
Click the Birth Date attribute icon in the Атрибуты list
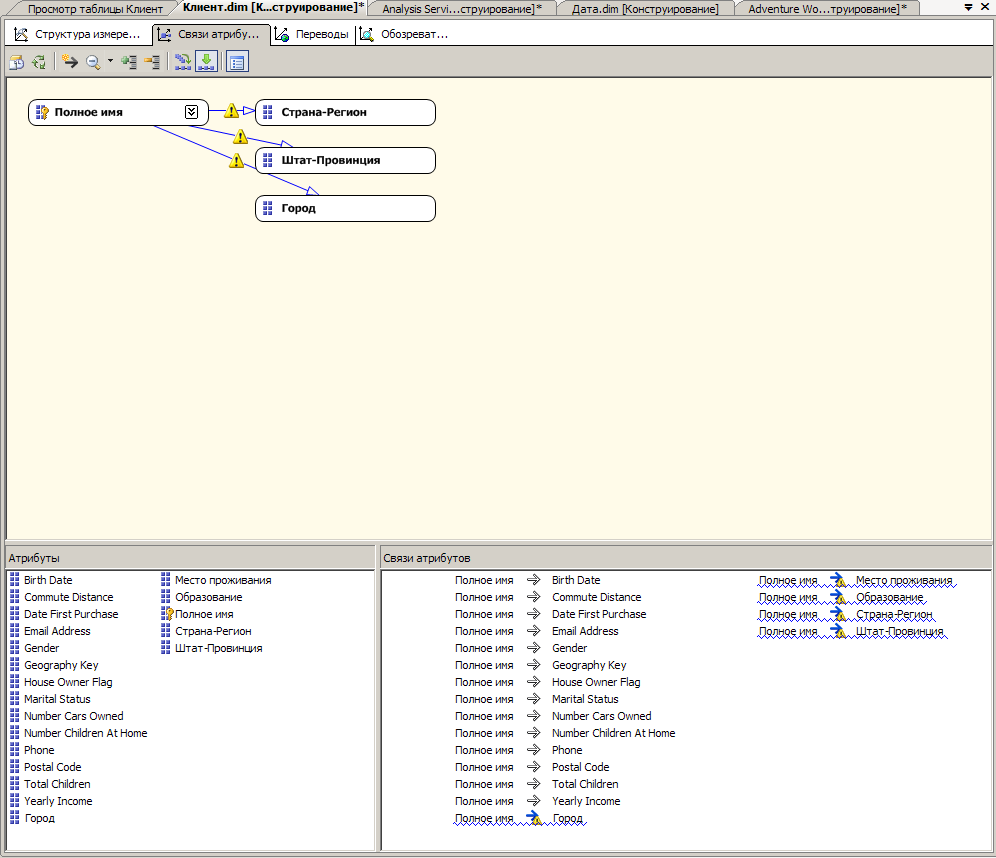coord(15,580)
